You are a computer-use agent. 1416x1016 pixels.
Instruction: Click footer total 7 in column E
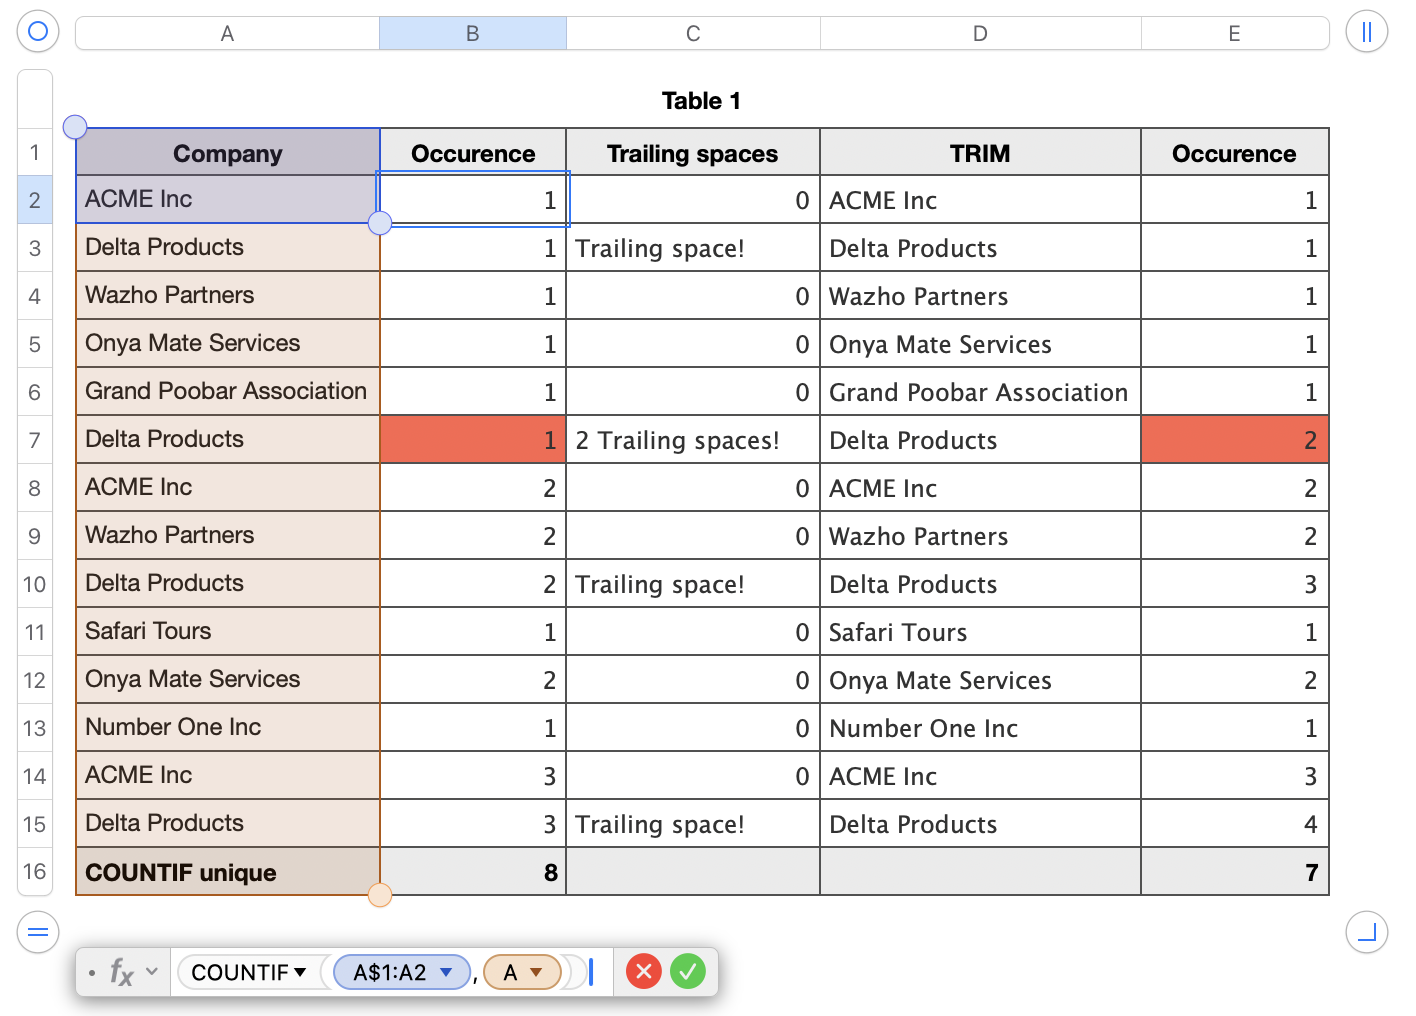[x=1235, y=872]
